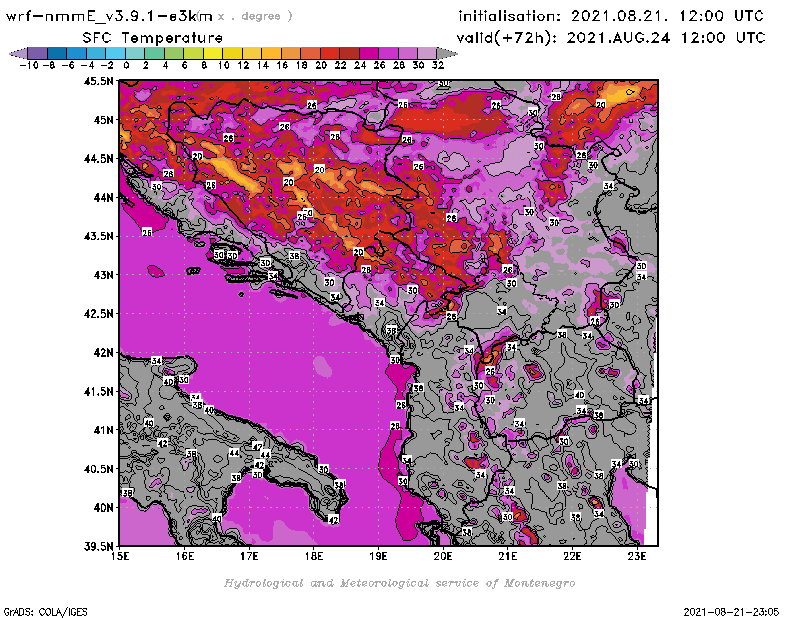
Task: Click 'Hydrological and Meteorological service of Montenegro' caption
Action: pyautogui.click(x=399, y=583)
